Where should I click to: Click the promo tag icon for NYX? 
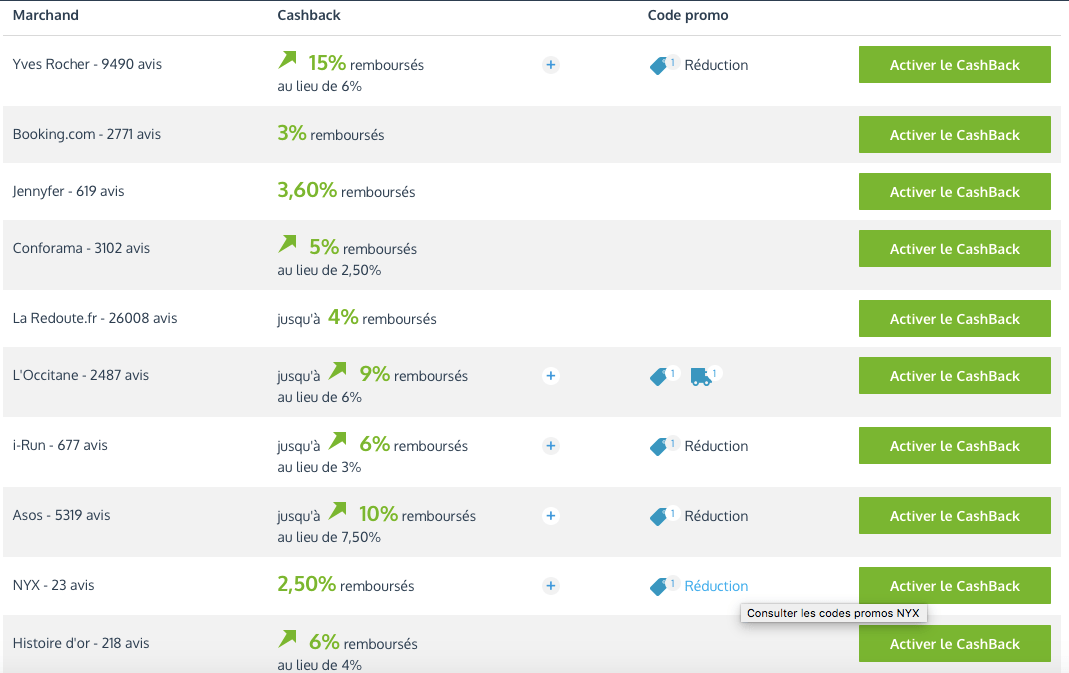pyautogui.click(x=659, y=587)
